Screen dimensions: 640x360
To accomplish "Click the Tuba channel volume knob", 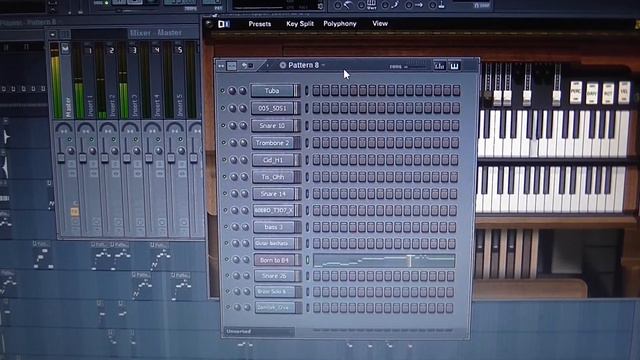I will coord(242,91).
